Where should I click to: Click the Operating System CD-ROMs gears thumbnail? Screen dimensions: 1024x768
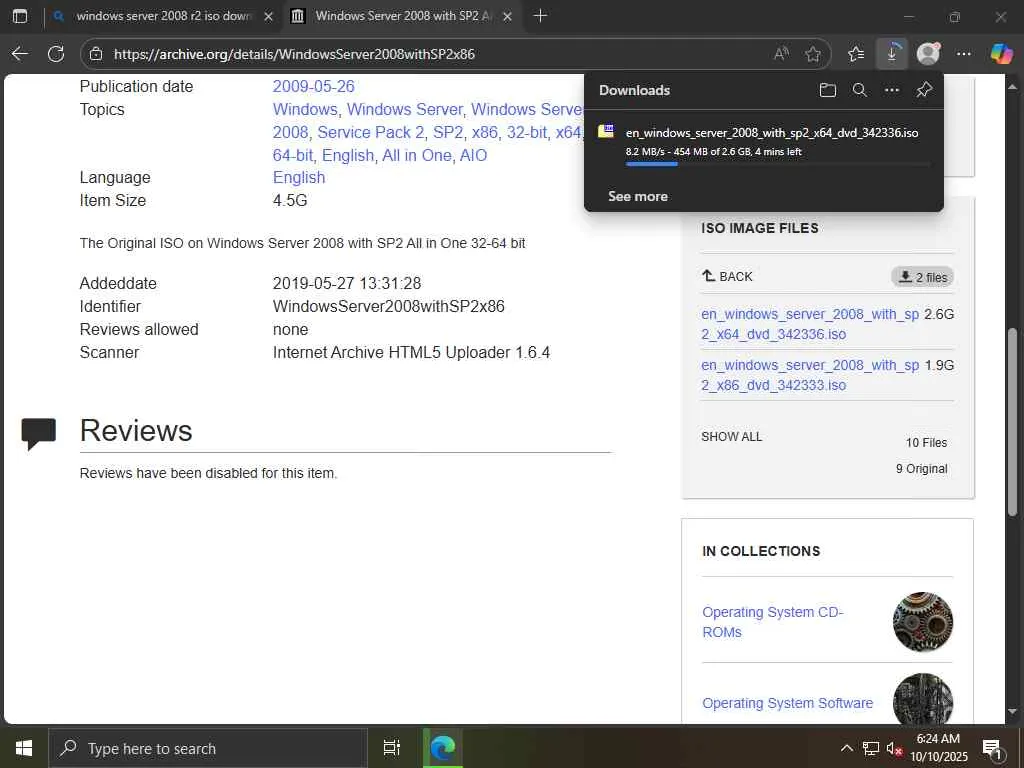point(923,622)
